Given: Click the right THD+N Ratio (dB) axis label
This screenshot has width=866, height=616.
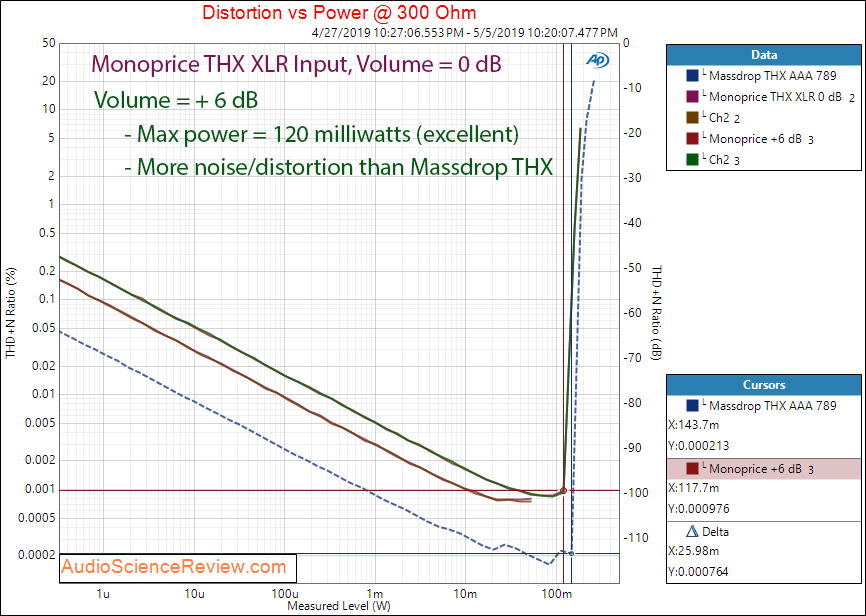Looking at the screenshot, I should 657,313.
